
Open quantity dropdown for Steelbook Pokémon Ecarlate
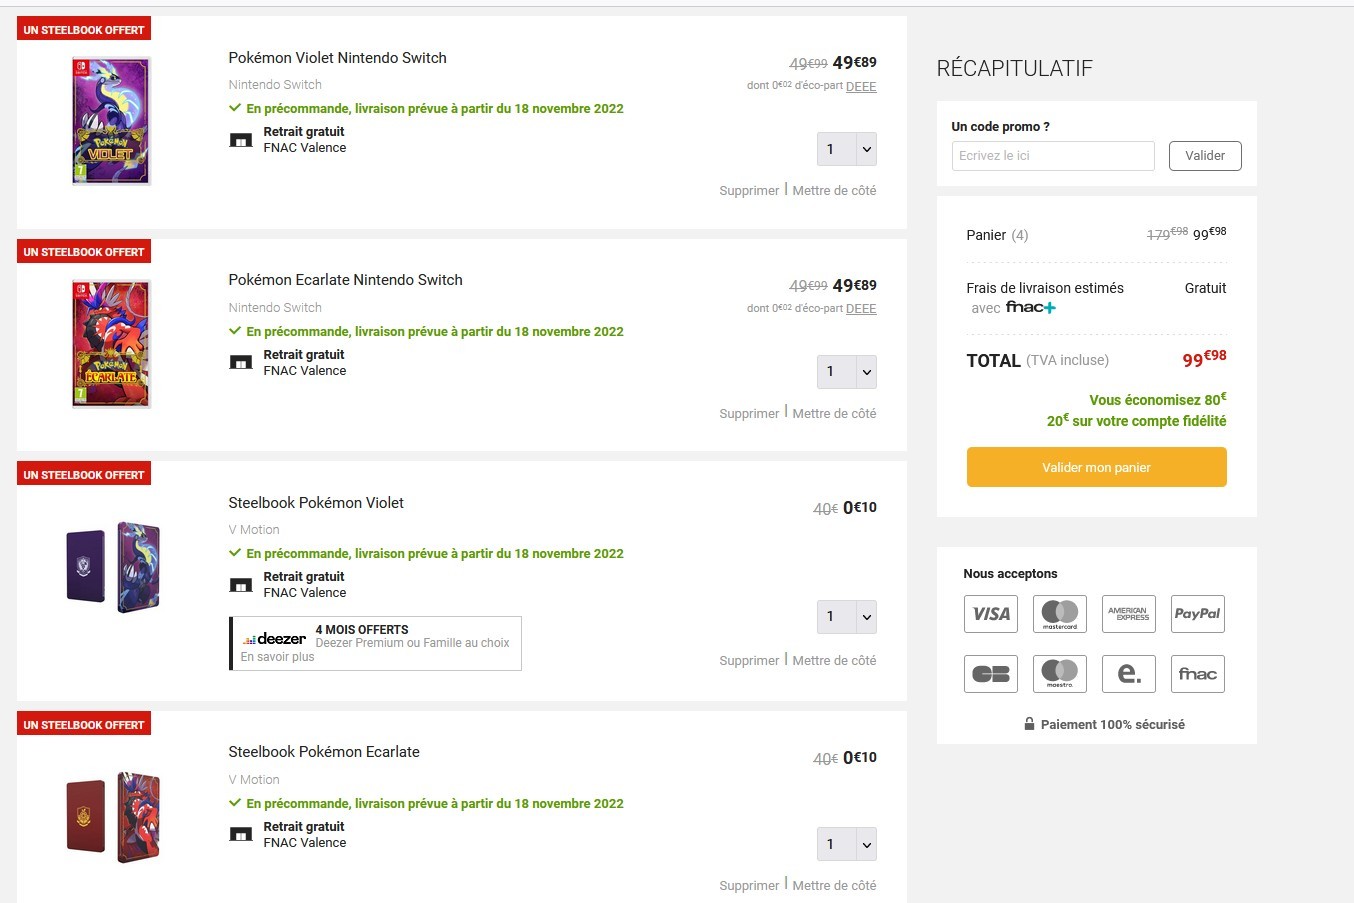click(x=847, y=844)
